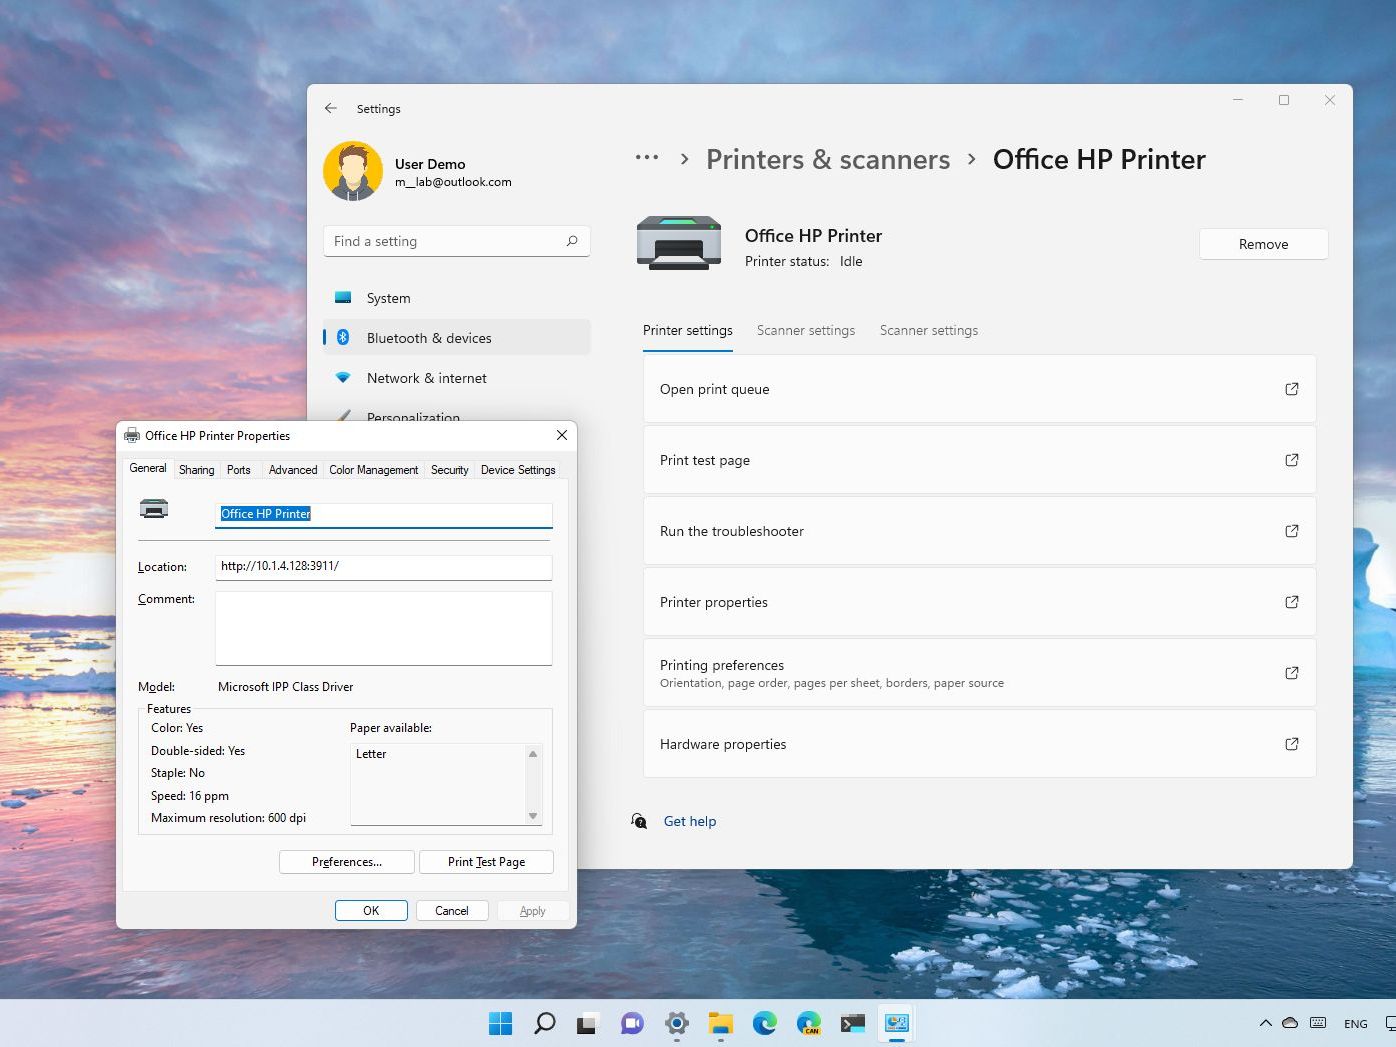Open the Color Management tab
The width and height of the screenshot is (1396, 1047).
pyautogui.click(x=373, y=470)
